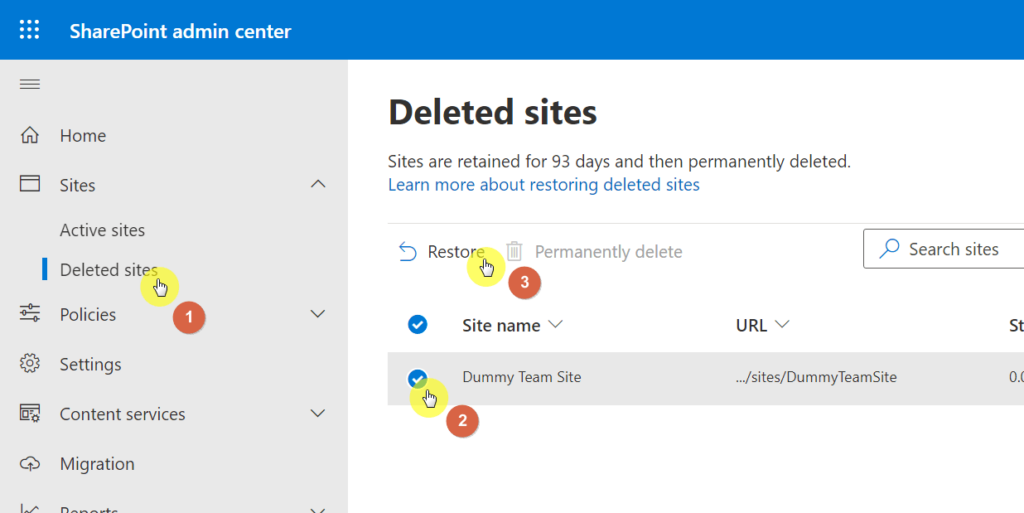Open the URL column sort dropdown
Viewport: 1024px width, 513px height.
coord(782,324)
